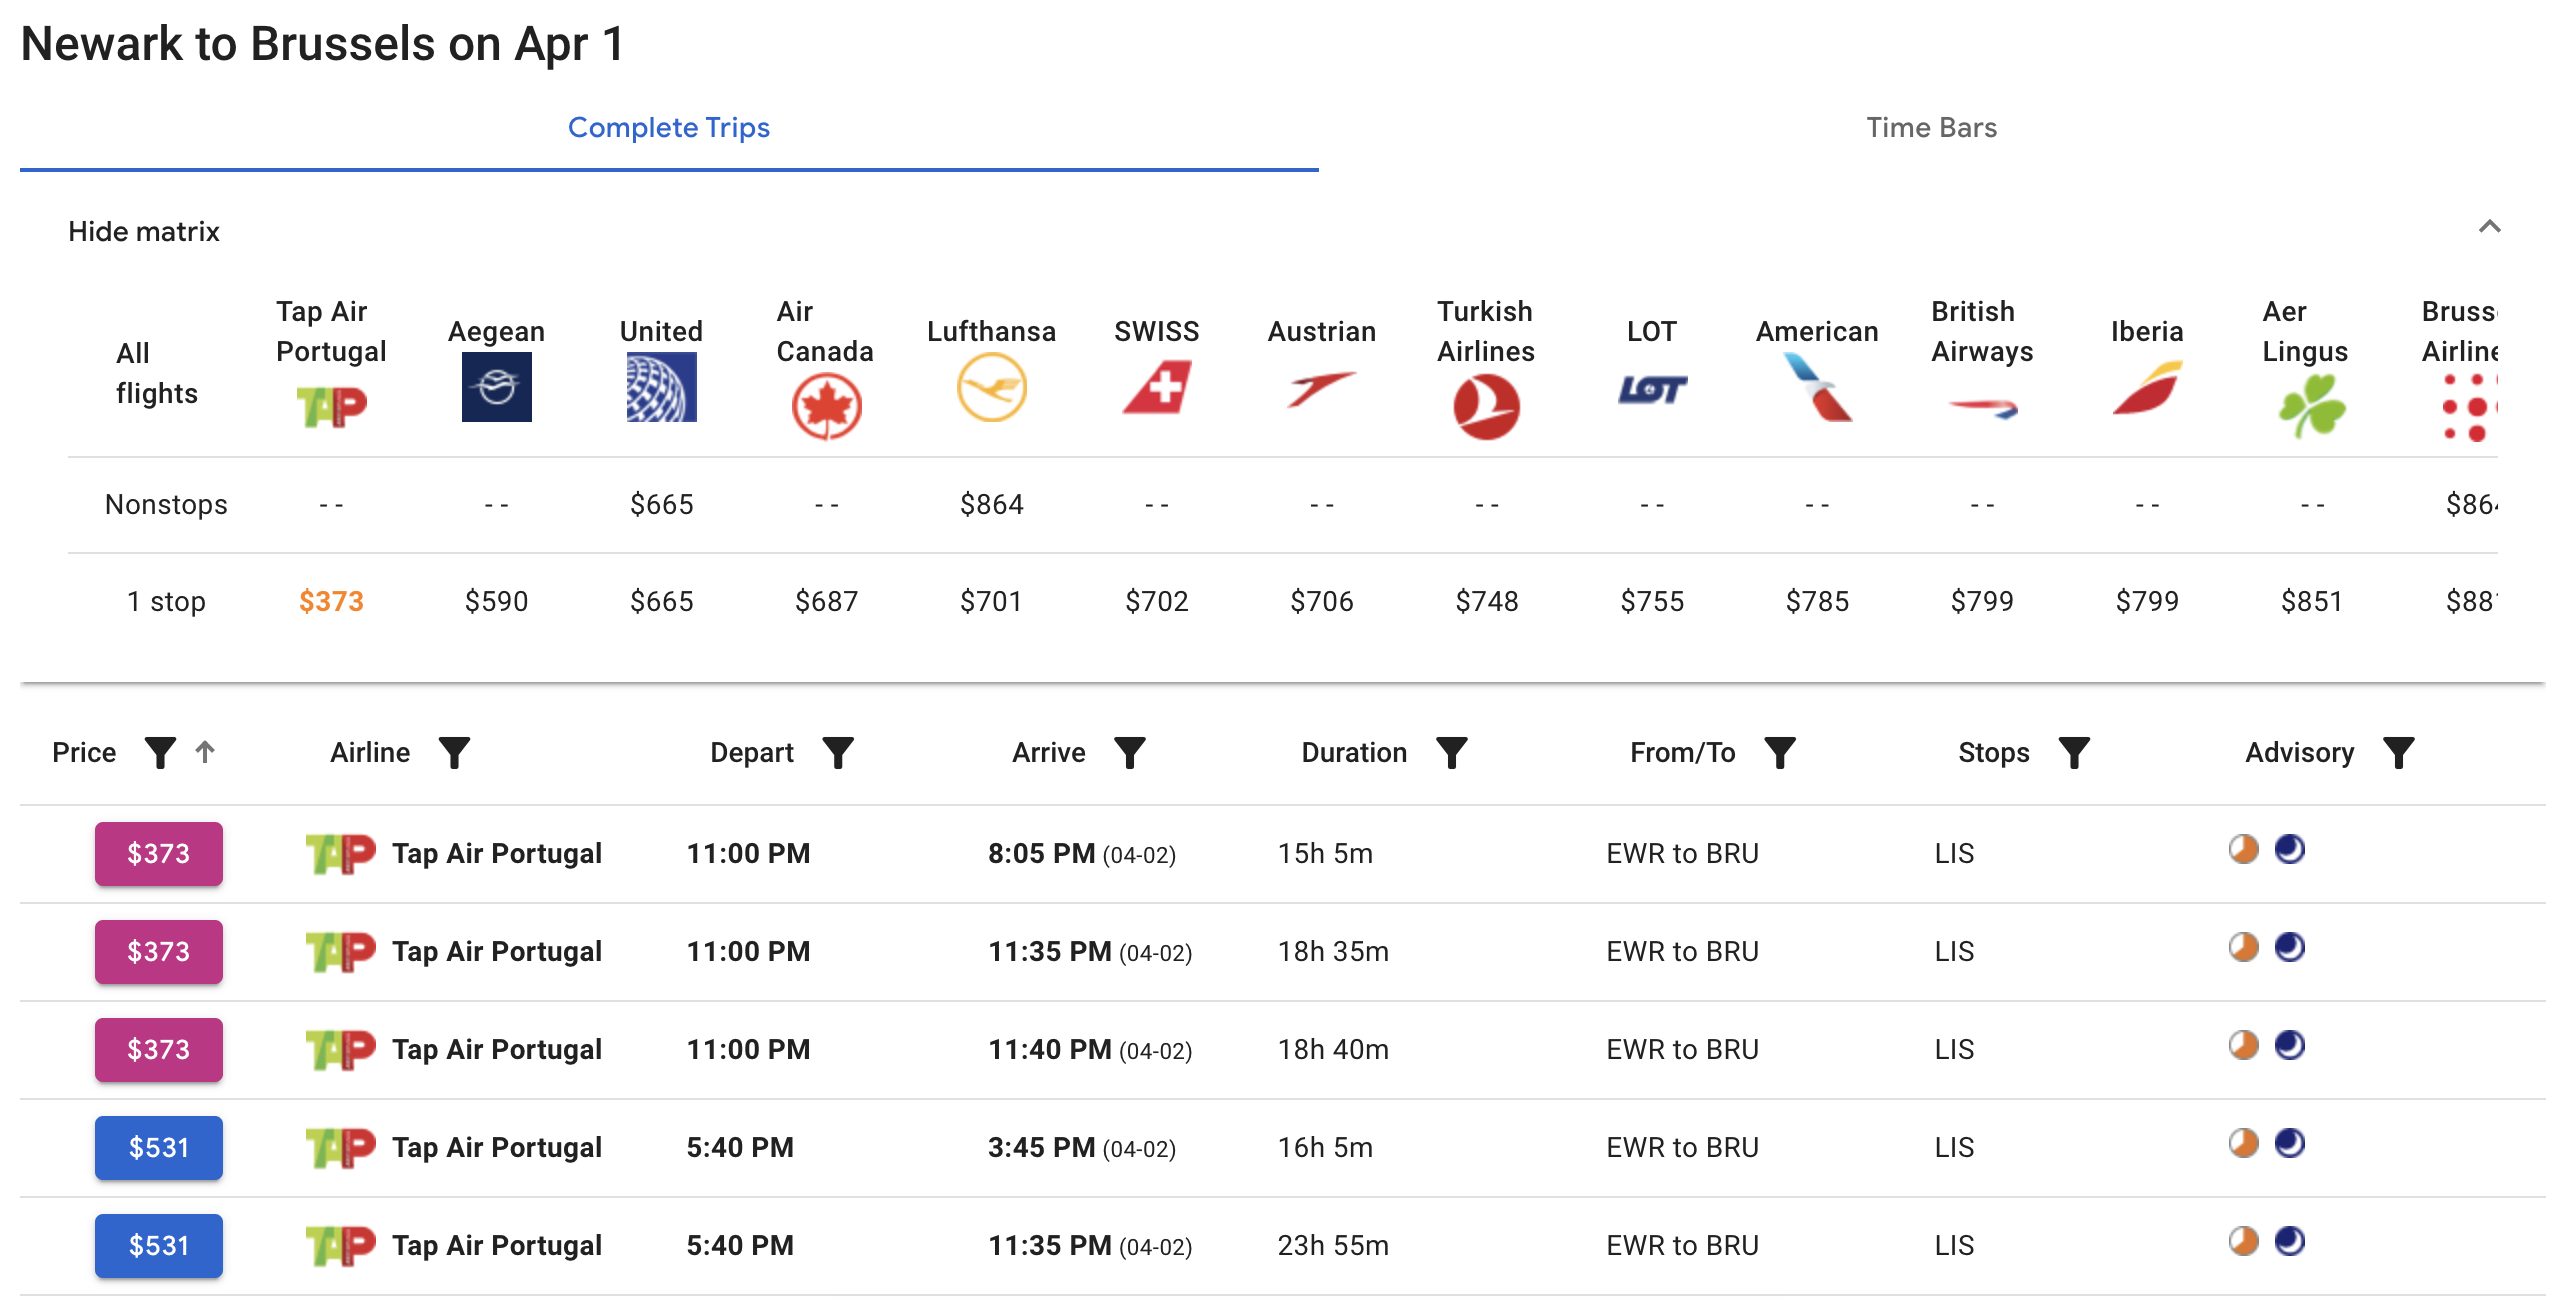
Task: Click the Iberia airline logo
Action: click(x=2147, y=388)
